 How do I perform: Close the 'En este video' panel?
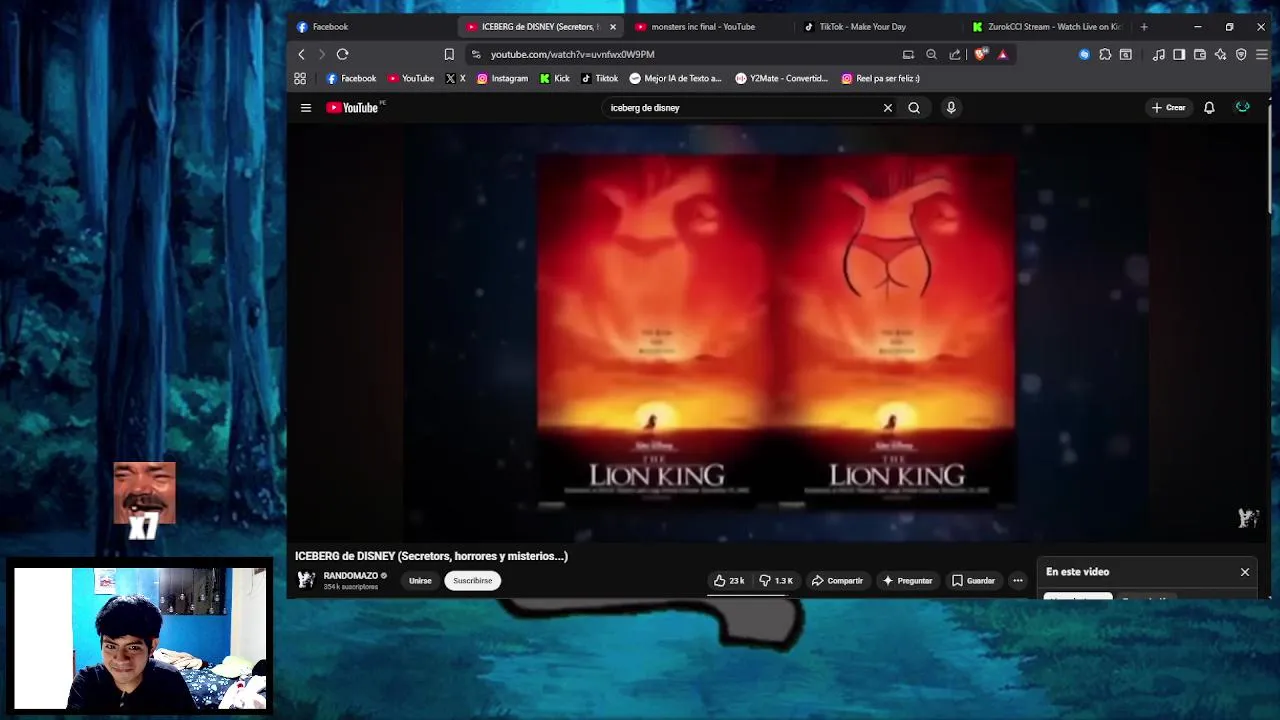(1245, 572)
